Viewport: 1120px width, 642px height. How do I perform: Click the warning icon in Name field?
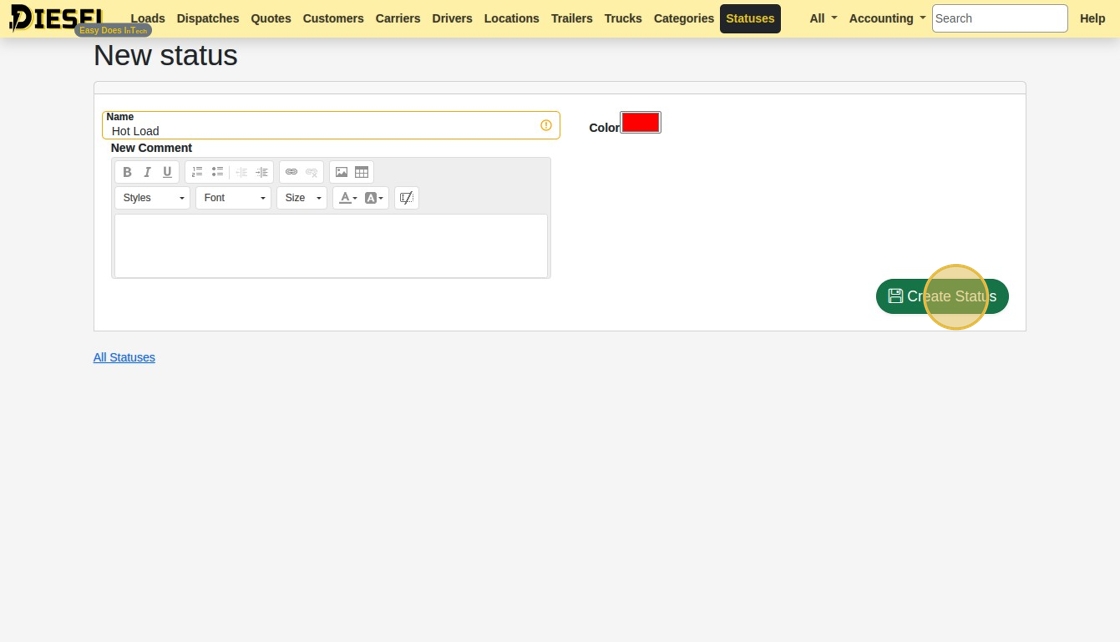[x=546, y=125]
